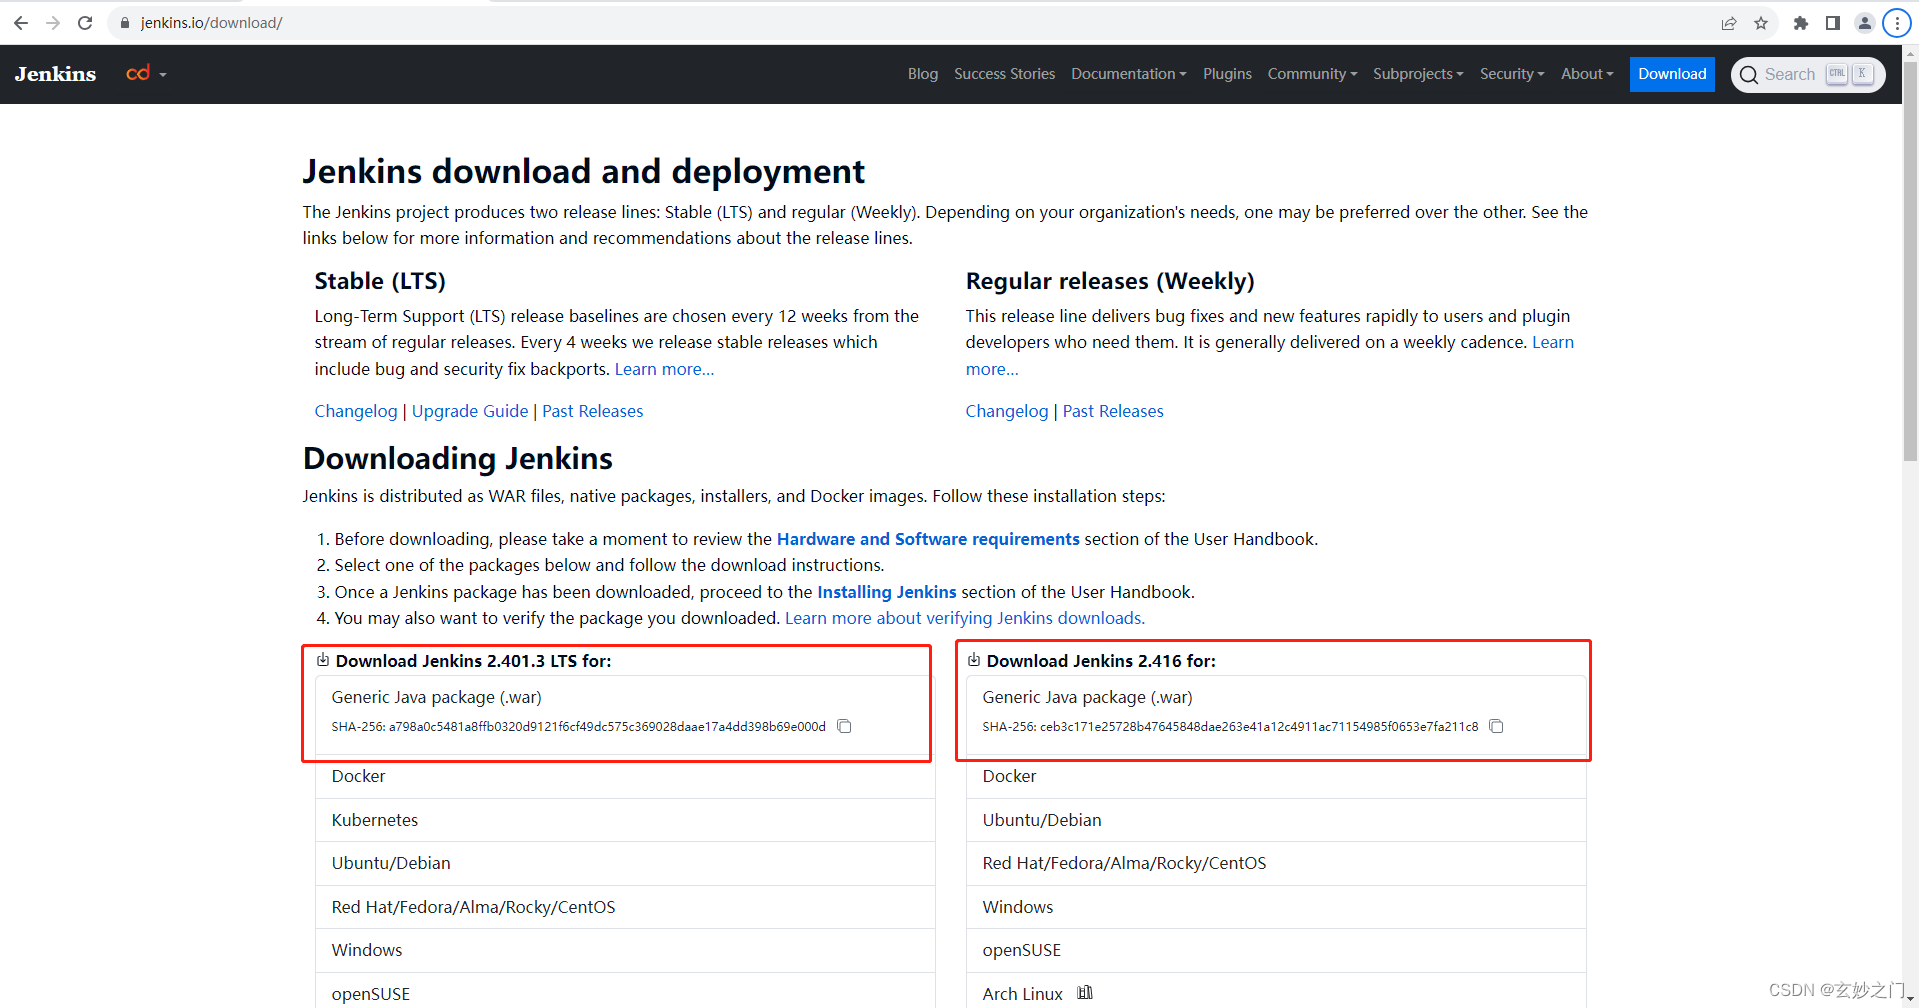This screenshot has width=1919, height=1008.
Task: Click the icon next to Arch Linux
Action: coord(1085,993)
